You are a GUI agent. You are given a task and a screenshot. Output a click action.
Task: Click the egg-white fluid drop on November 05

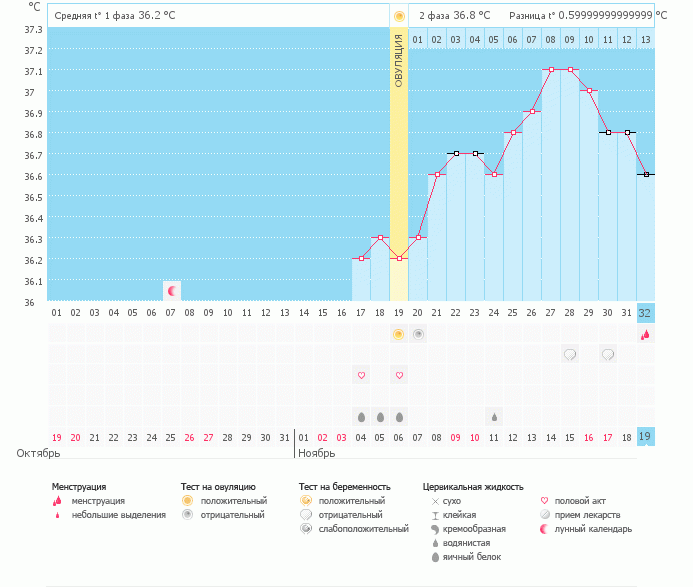pos(380,417)
